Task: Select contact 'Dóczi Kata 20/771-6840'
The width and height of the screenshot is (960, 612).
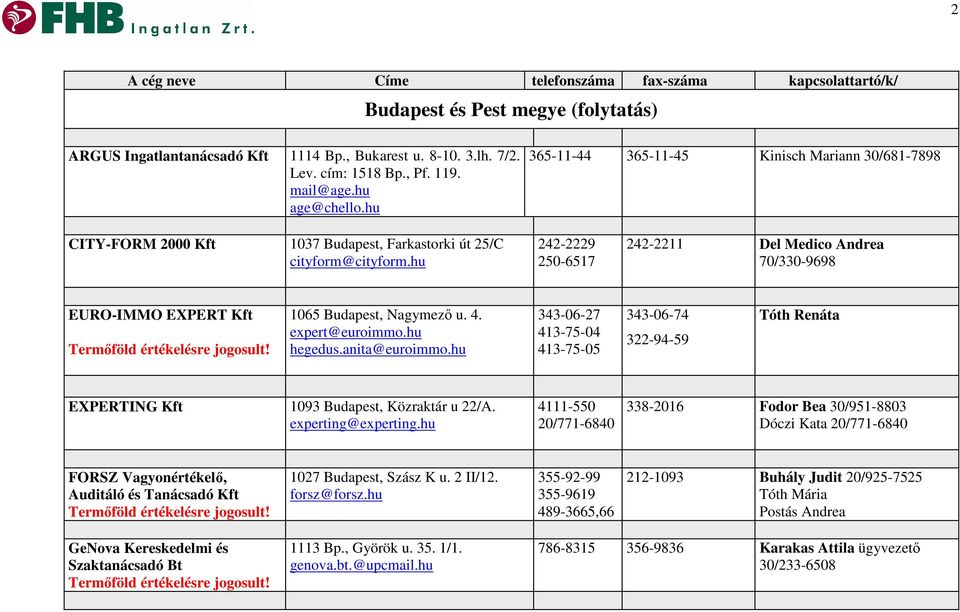Action: tap(833, 424)
